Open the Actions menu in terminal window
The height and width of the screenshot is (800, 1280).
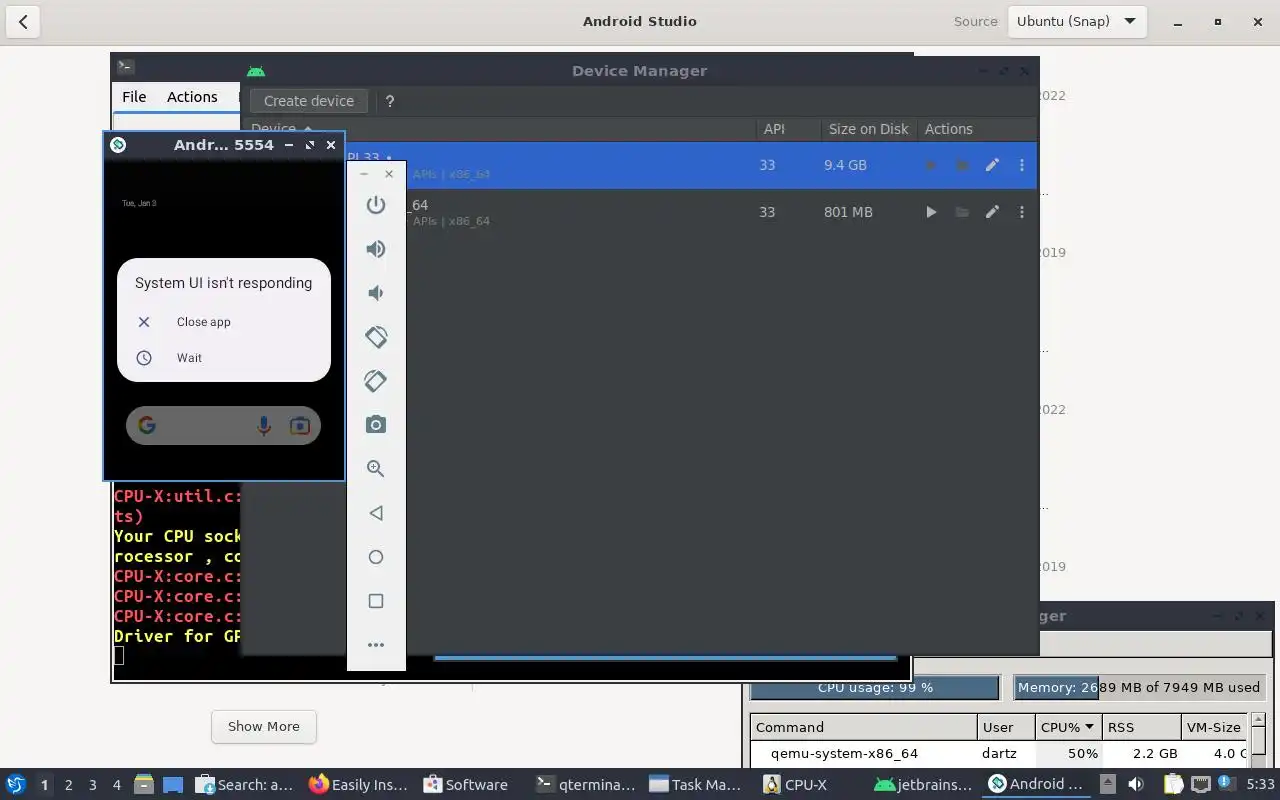tap(192, 97)
